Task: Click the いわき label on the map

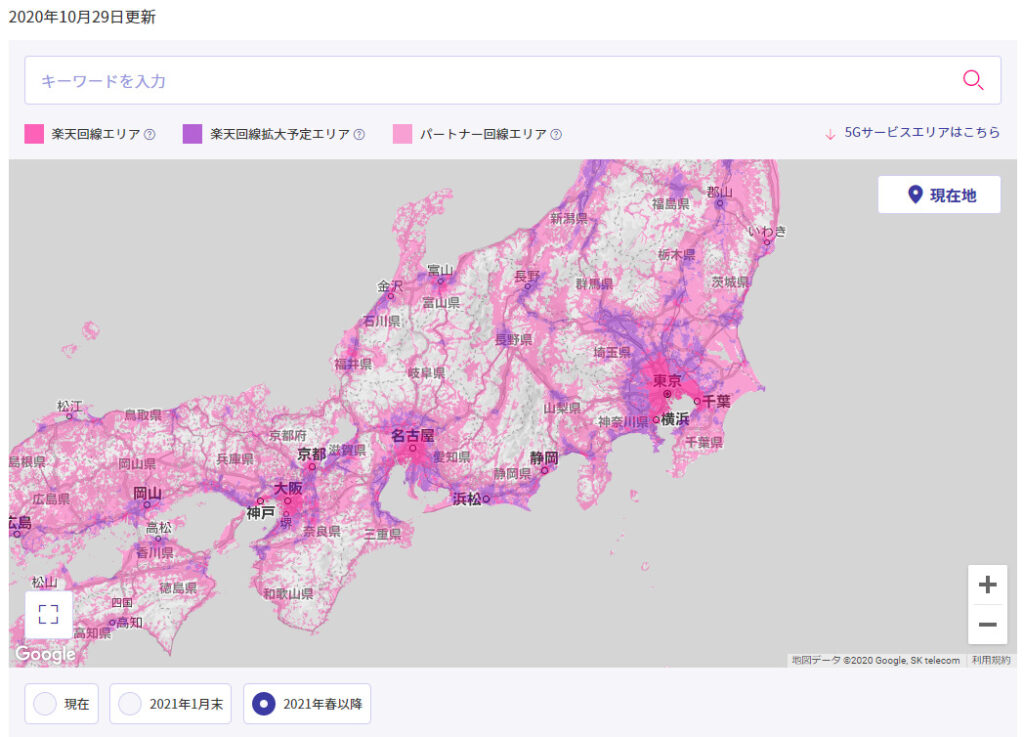Action: click(767, 230)
